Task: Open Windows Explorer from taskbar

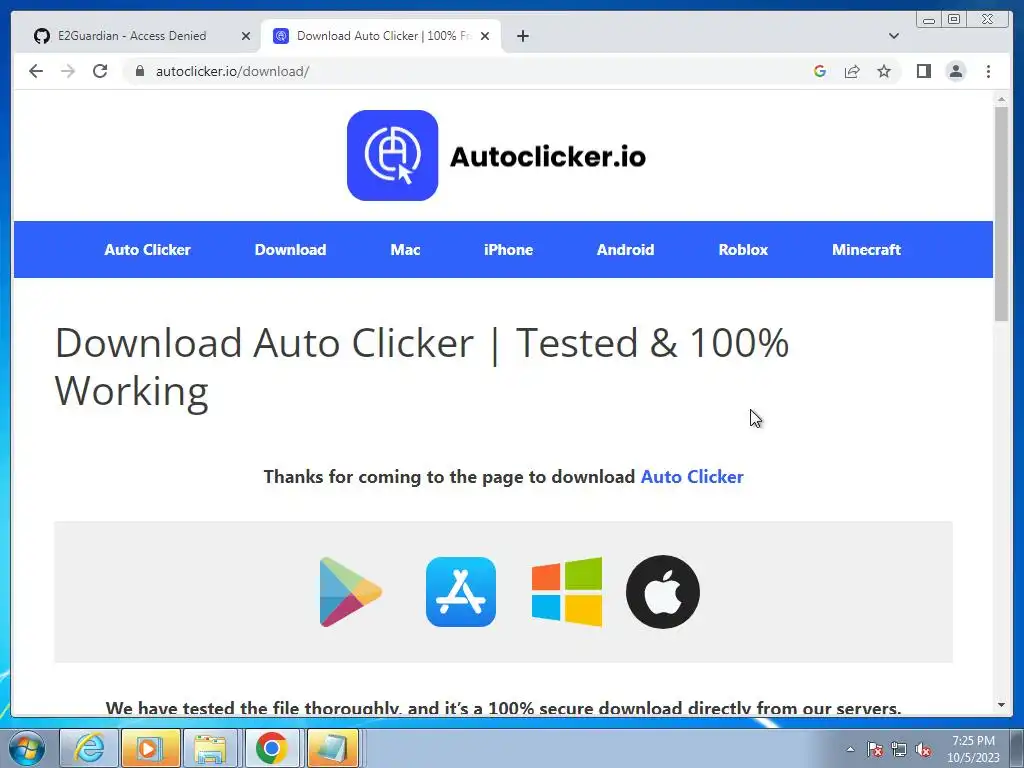Action: click(210, 748)
